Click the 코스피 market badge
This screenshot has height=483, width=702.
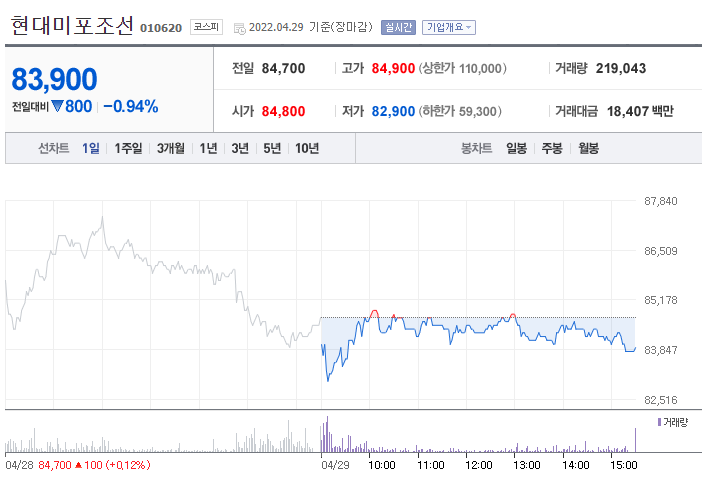pyautogui.click(x=206, y=27)
